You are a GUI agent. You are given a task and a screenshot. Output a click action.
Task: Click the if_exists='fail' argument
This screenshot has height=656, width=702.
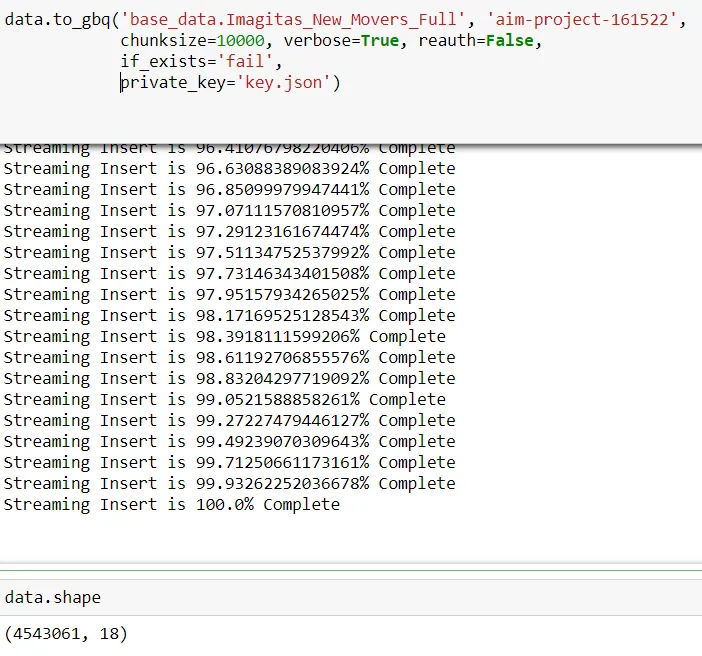(197, 61)
